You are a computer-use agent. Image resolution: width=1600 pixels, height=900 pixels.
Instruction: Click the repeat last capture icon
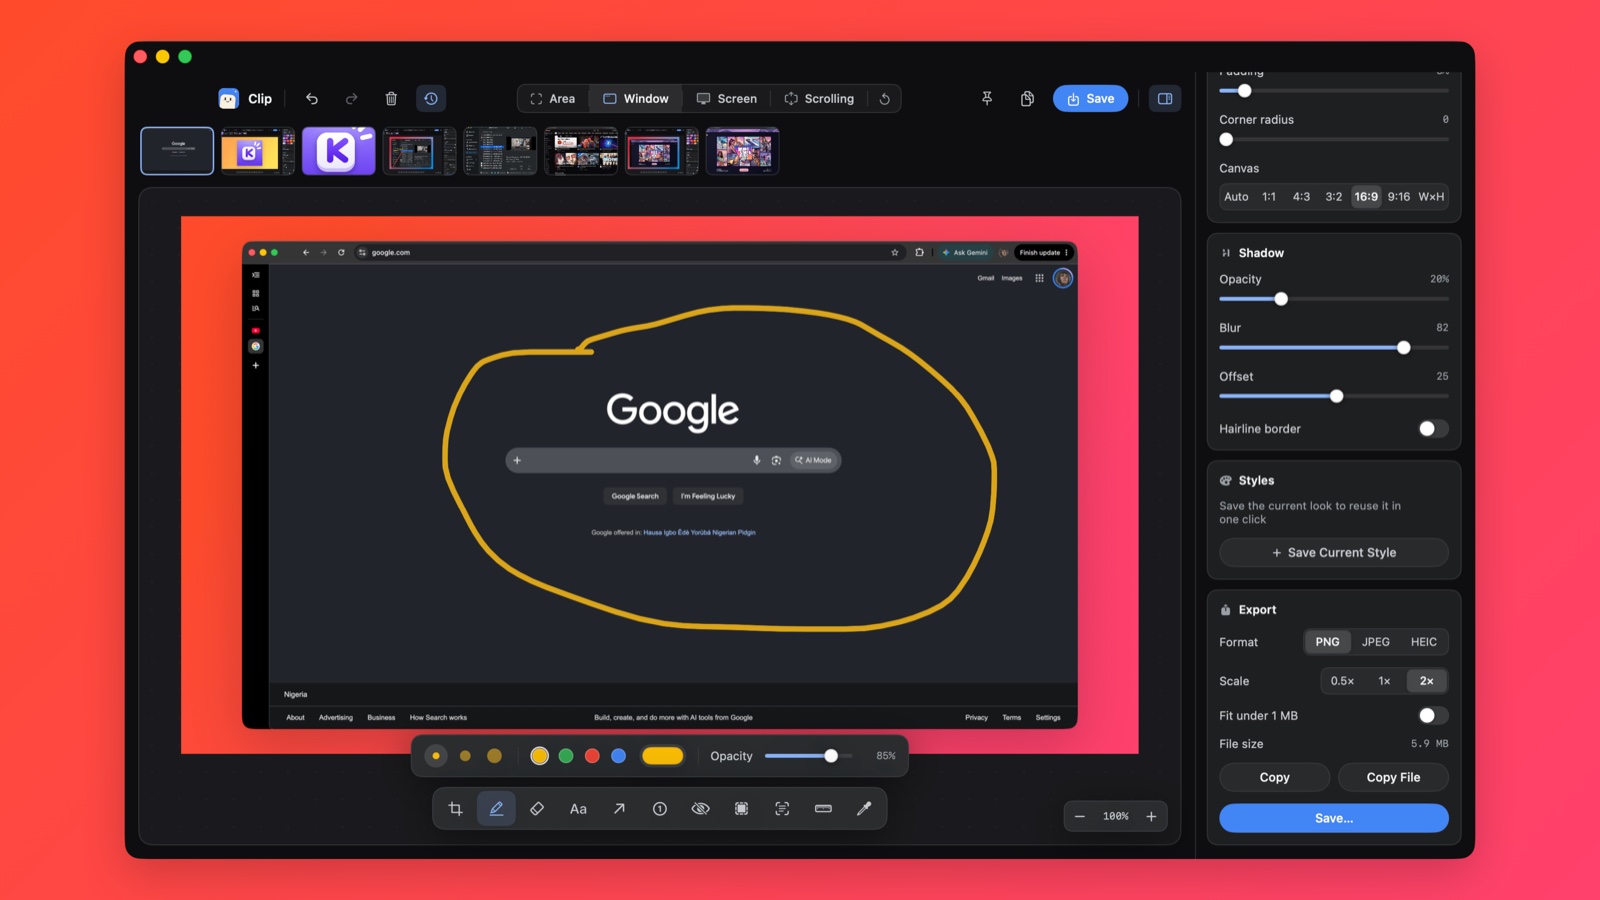pos(885,99)
